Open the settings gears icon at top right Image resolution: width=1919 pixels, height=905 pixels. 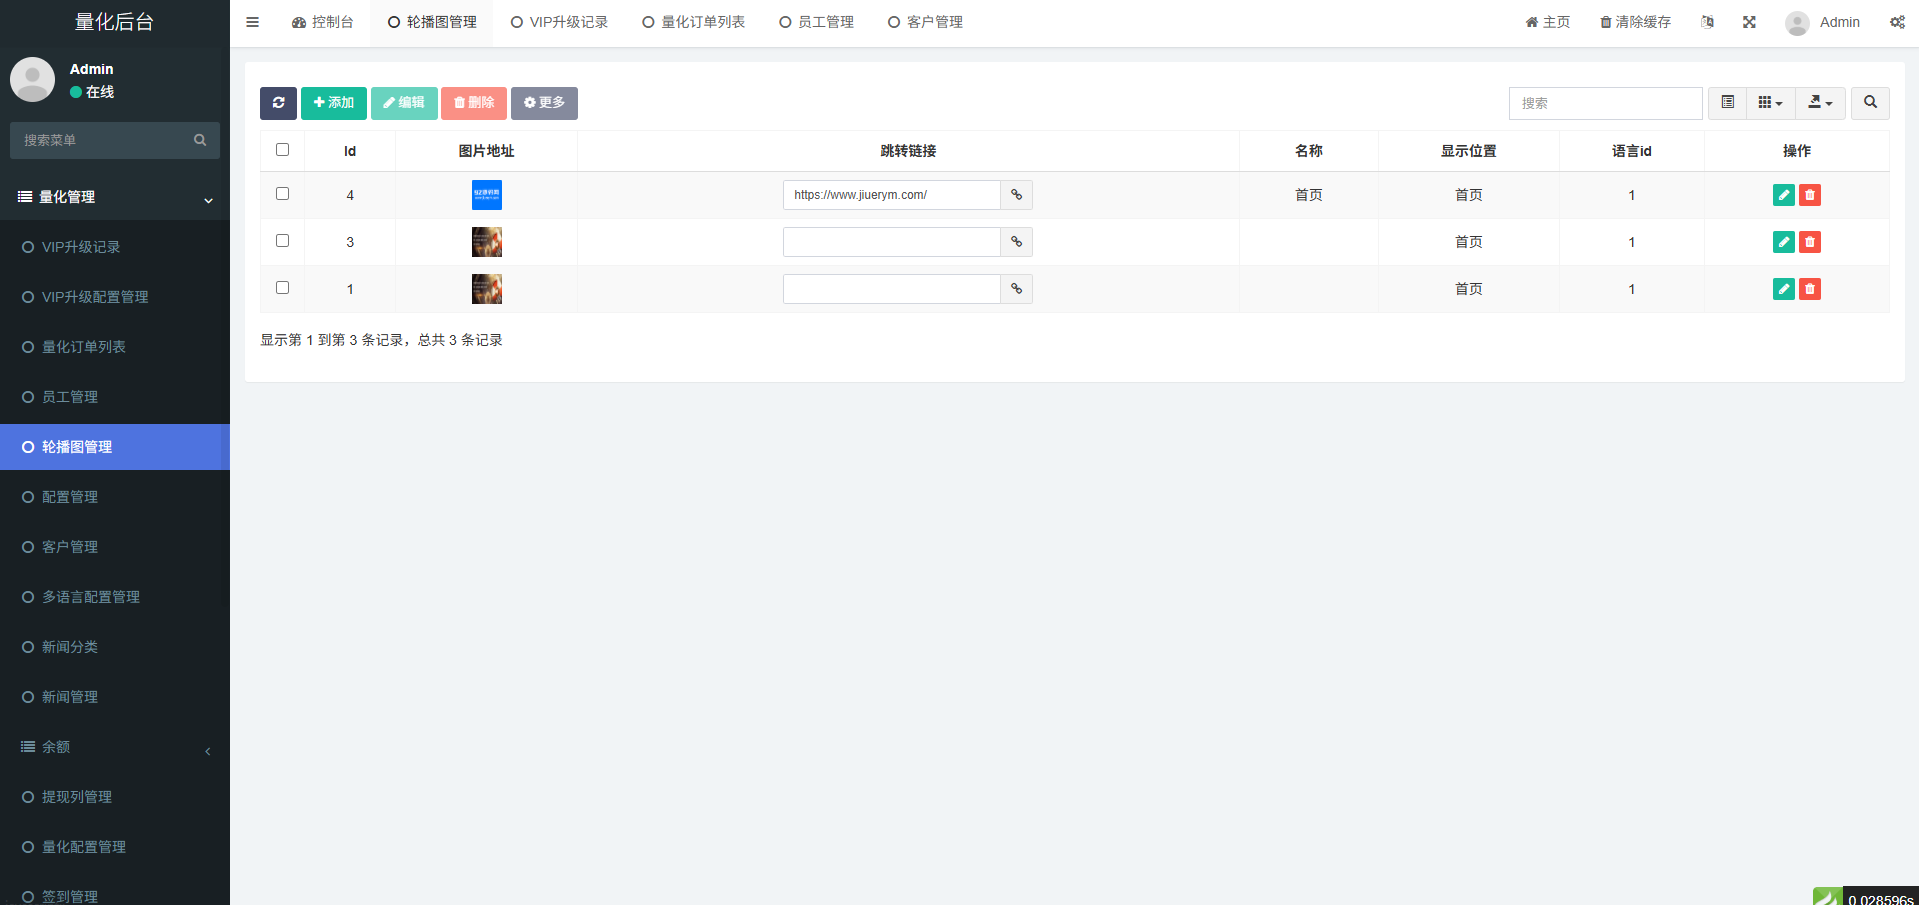click(1897, 22)
